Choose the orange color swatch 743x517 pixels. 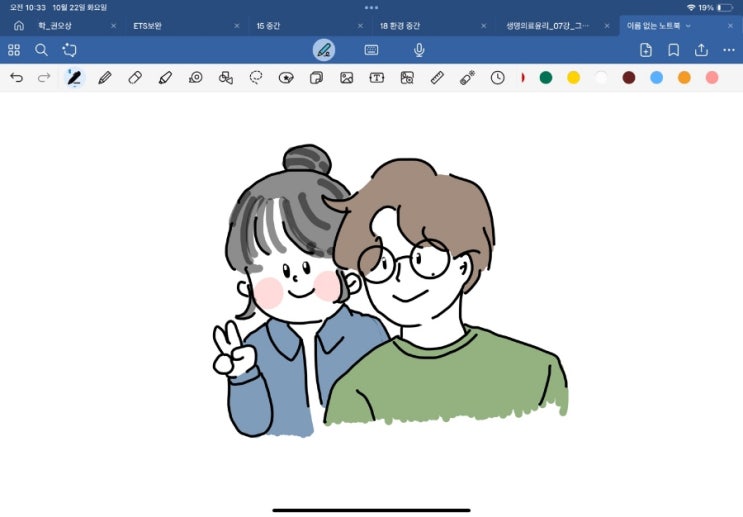tap(684, 78)
